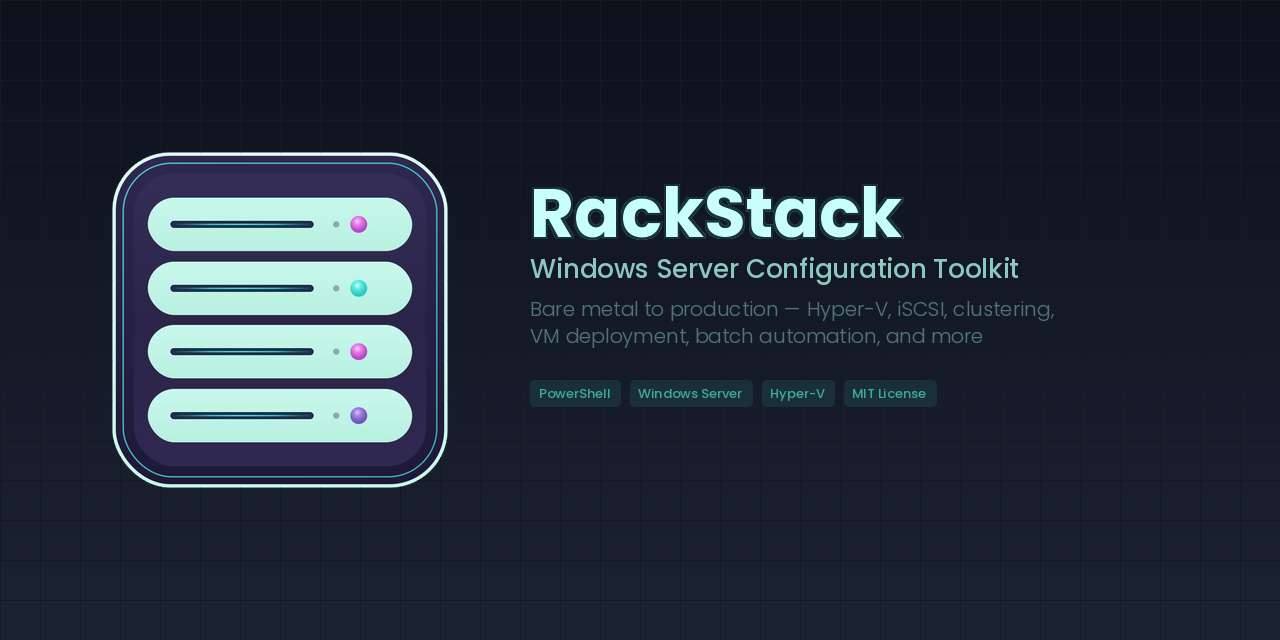Click the second server bay drive slot
The image size is (1280, 640).
(240, 288)
